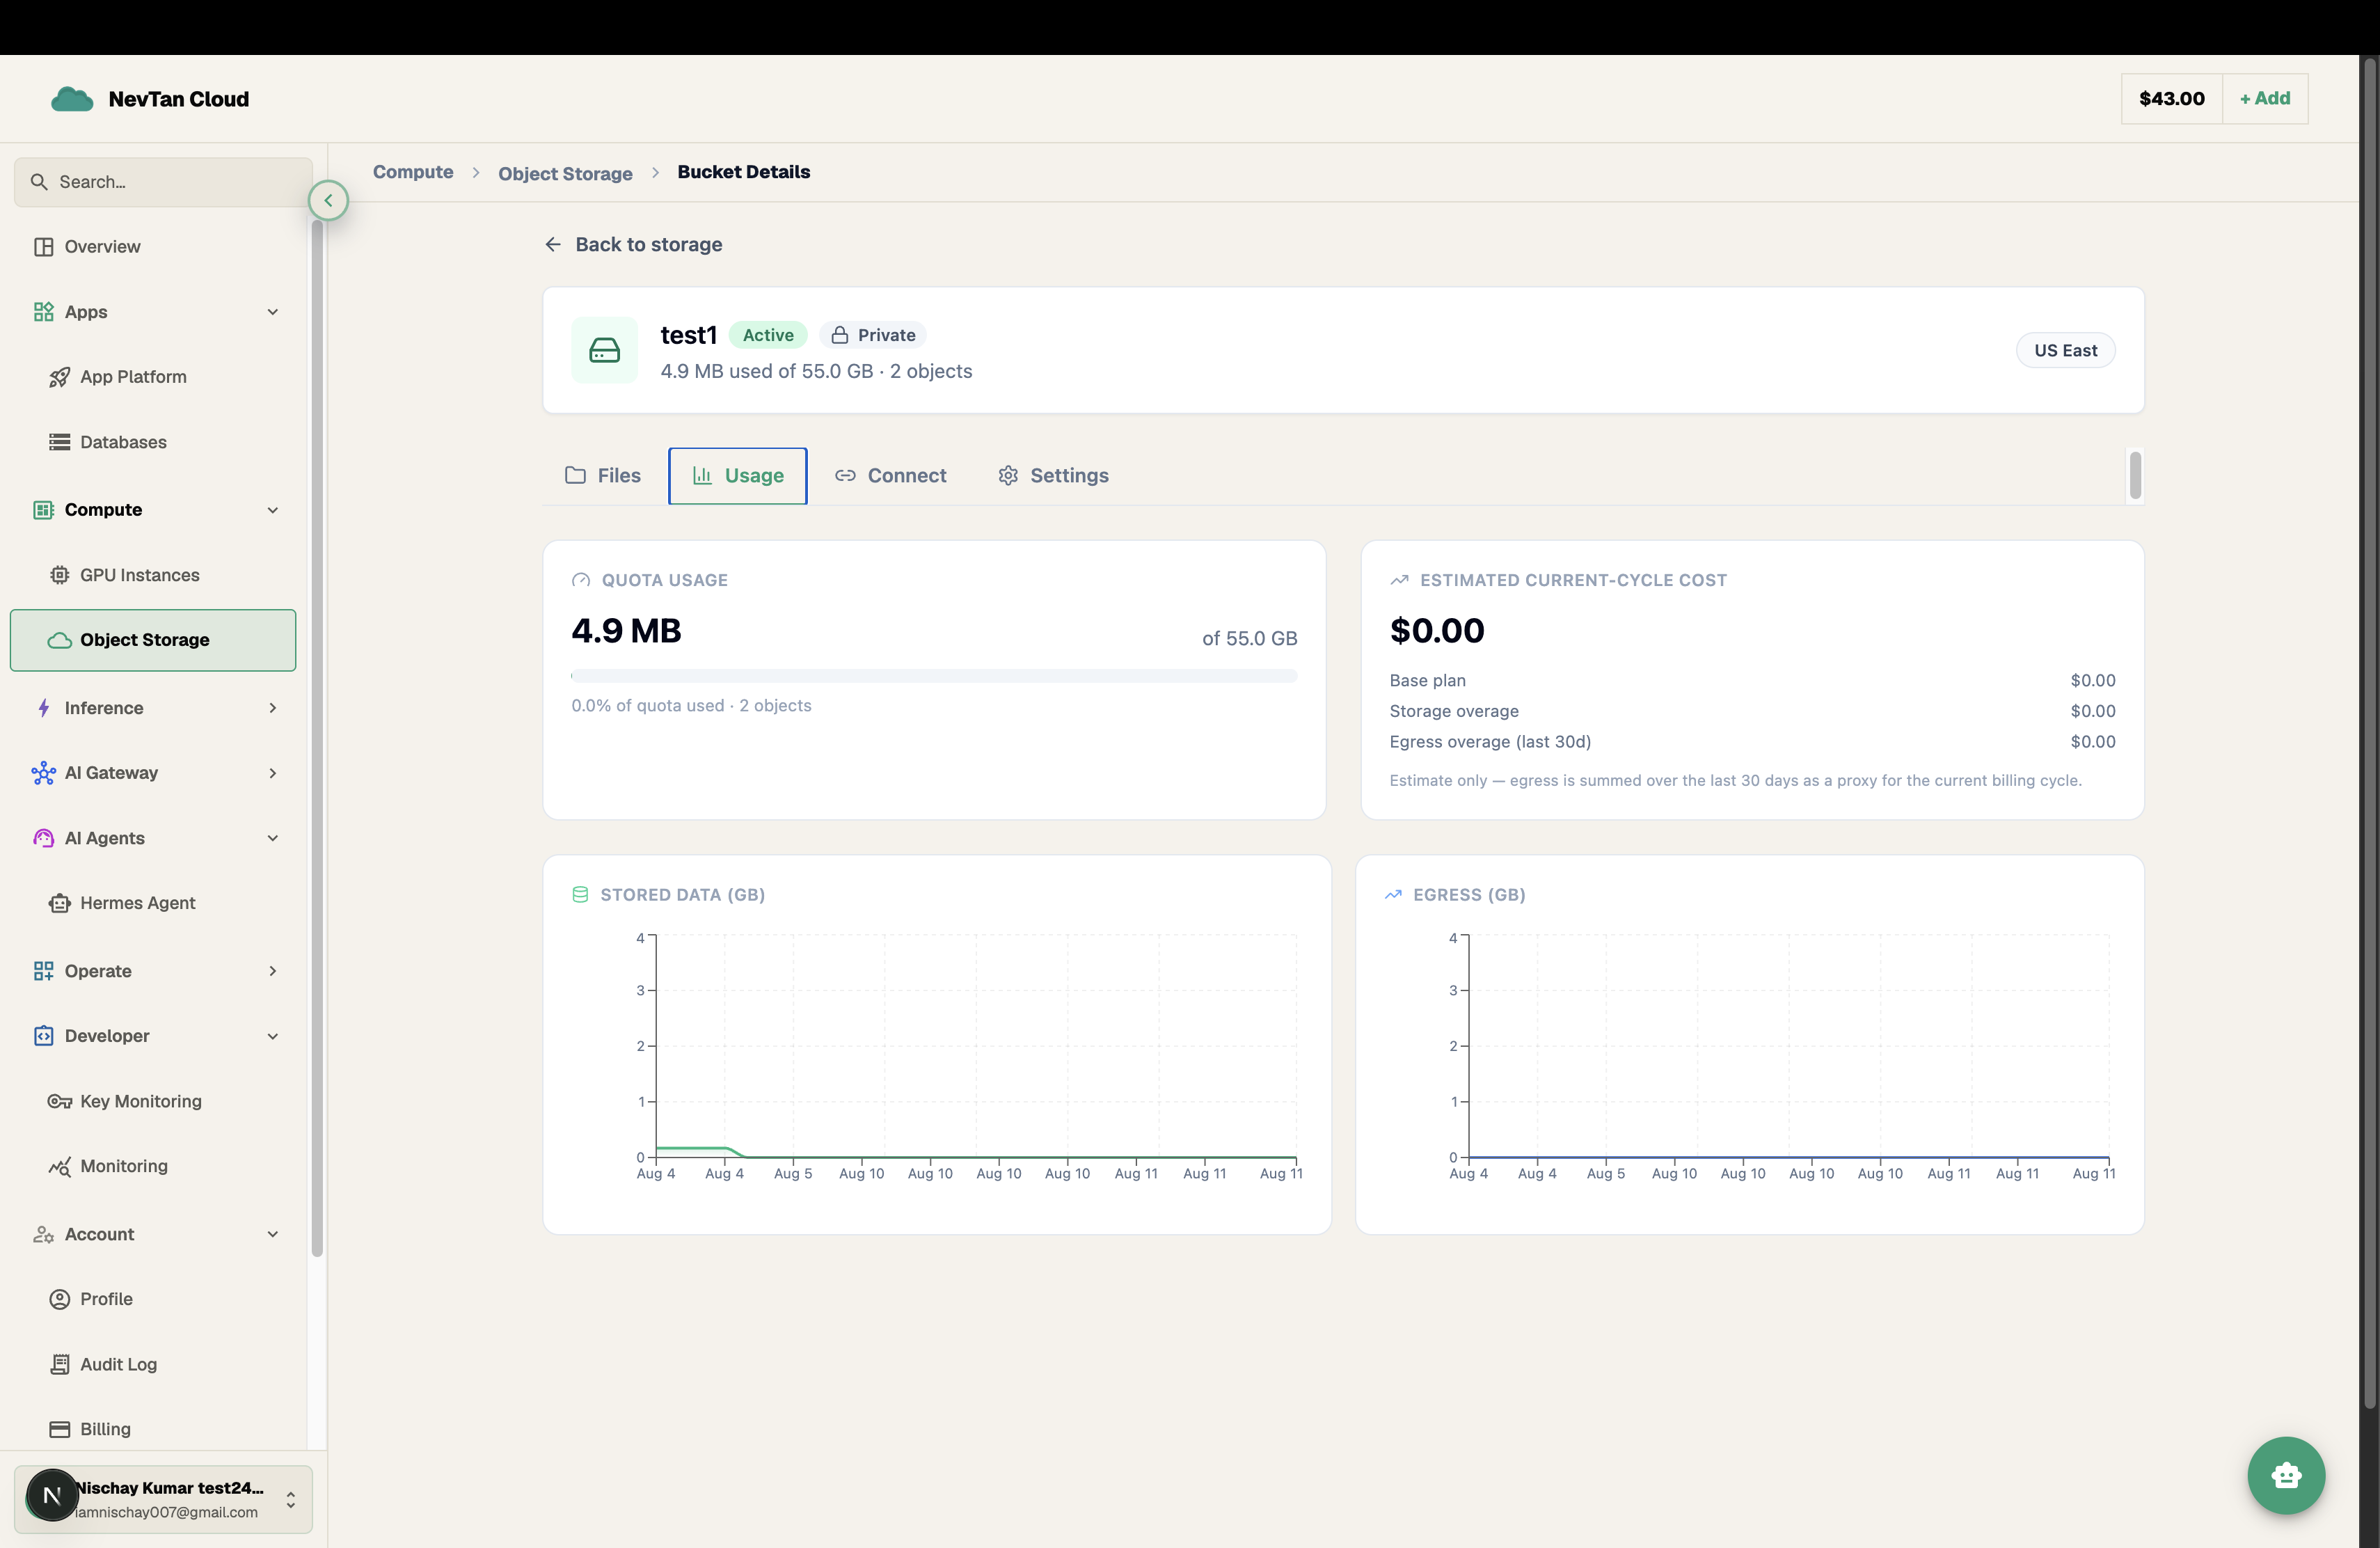
Task: Click the Profile user circle icon
Action: [60, 1299]
